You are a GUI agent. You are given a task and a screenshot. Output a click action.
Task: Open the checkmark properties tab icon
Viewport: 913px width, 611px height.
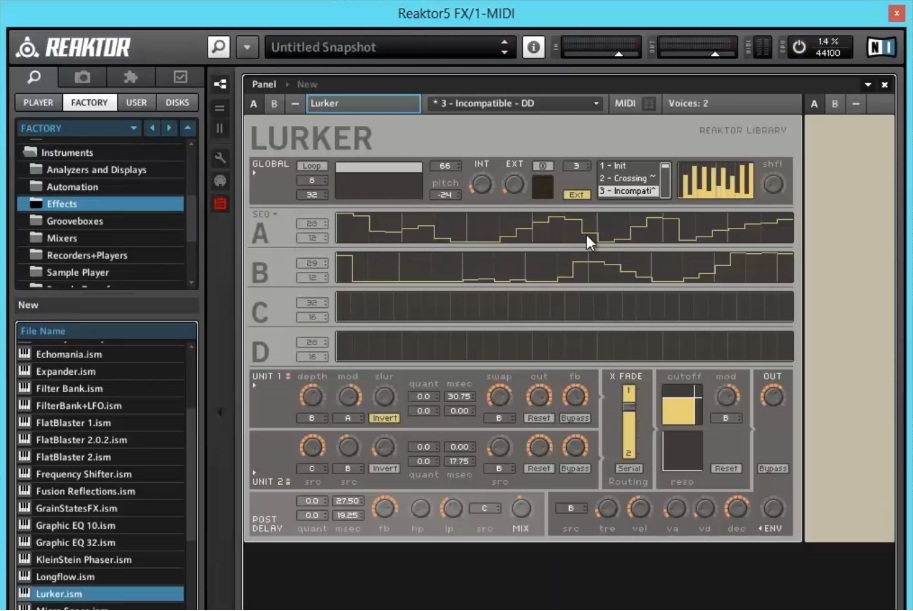(x=181, y=77)
